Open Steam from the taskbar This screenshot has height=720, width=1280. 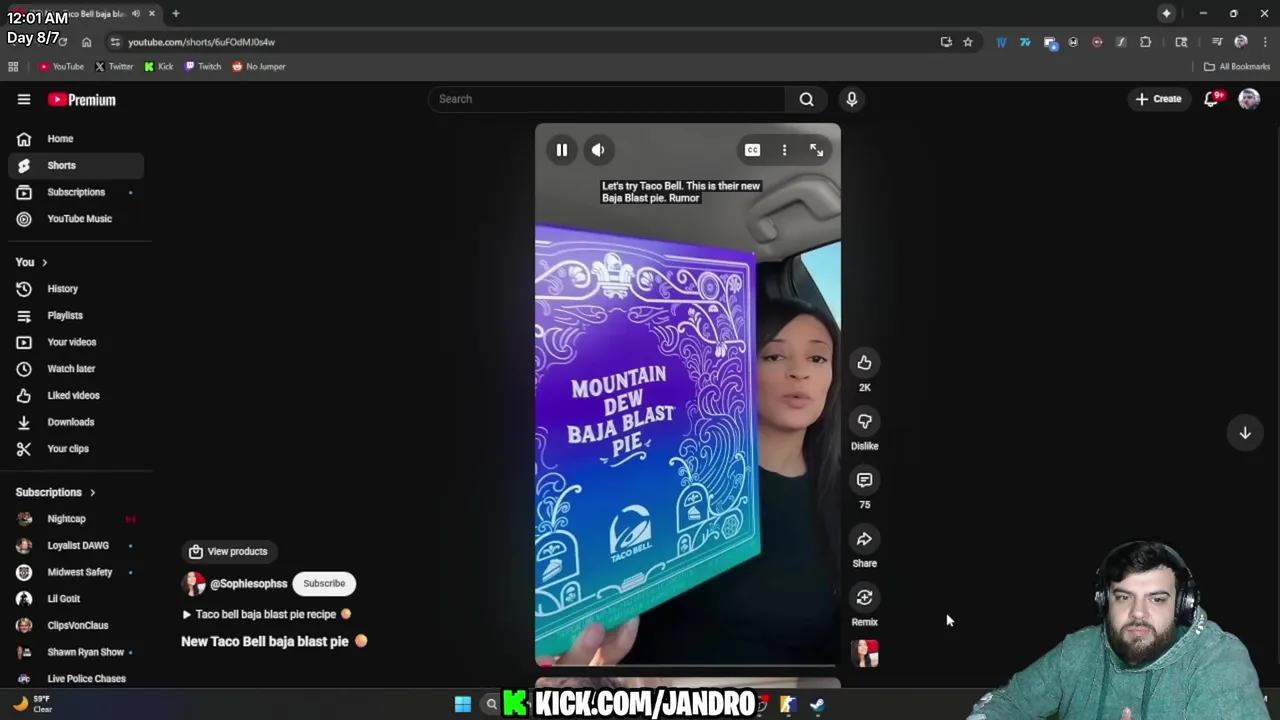(x=817, y=705)
